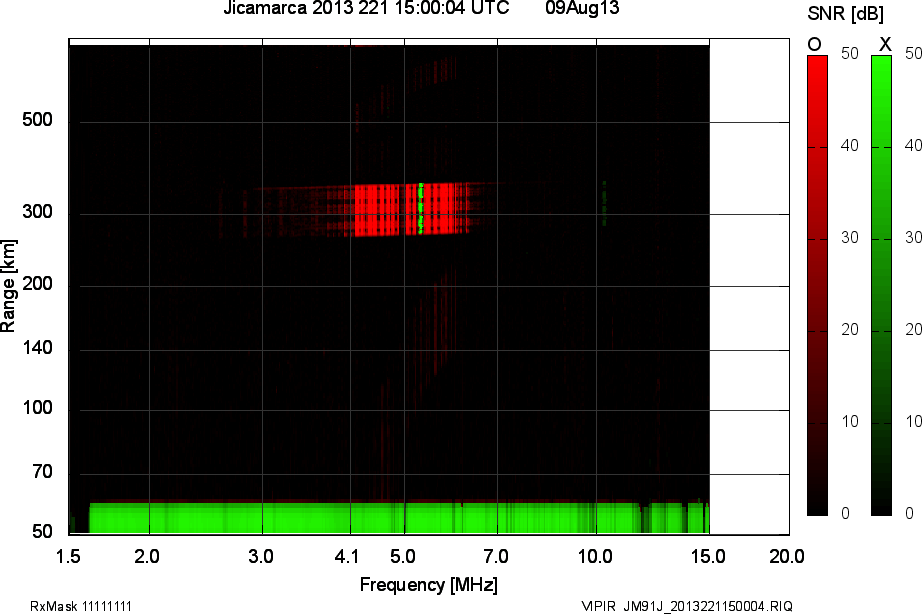
Task: Click the bright green band near 50 km
Action: click(x=360, y=518)
